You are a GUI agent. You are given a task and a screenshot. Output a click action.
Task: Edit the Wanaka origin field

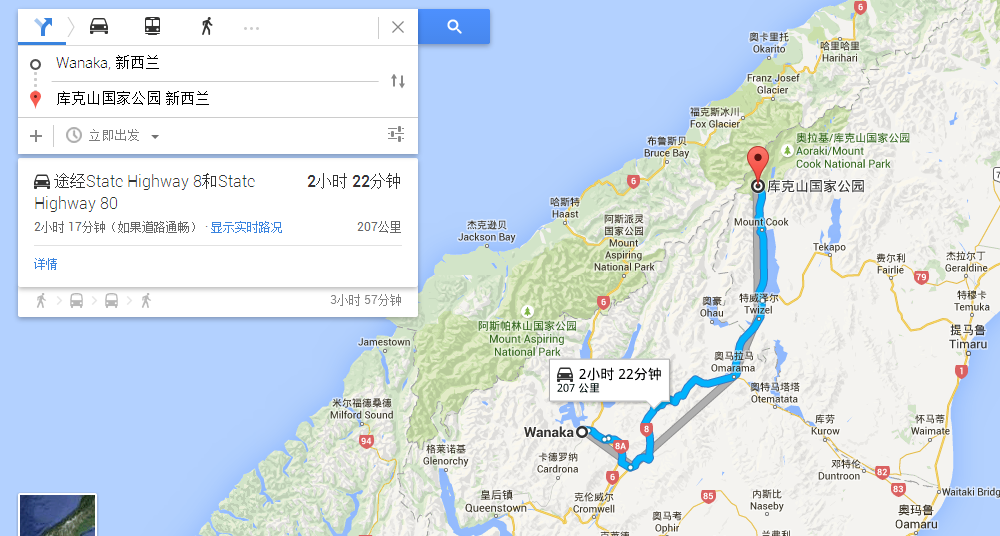click(x=217, y=63)
